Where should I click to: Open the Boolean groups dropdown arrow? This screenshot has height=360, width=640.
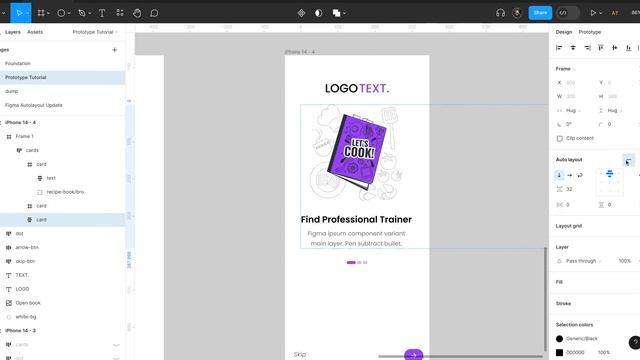click(x=344, y=13)
